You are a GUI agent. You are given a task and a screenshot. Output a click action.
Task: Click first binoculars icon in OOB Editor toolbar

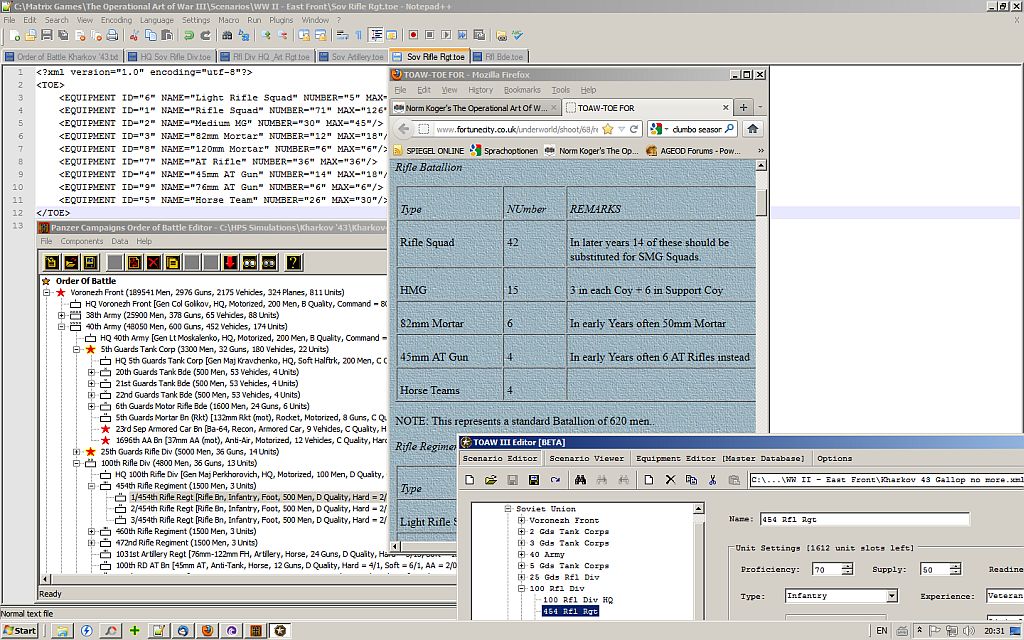[x=249, y=263]
